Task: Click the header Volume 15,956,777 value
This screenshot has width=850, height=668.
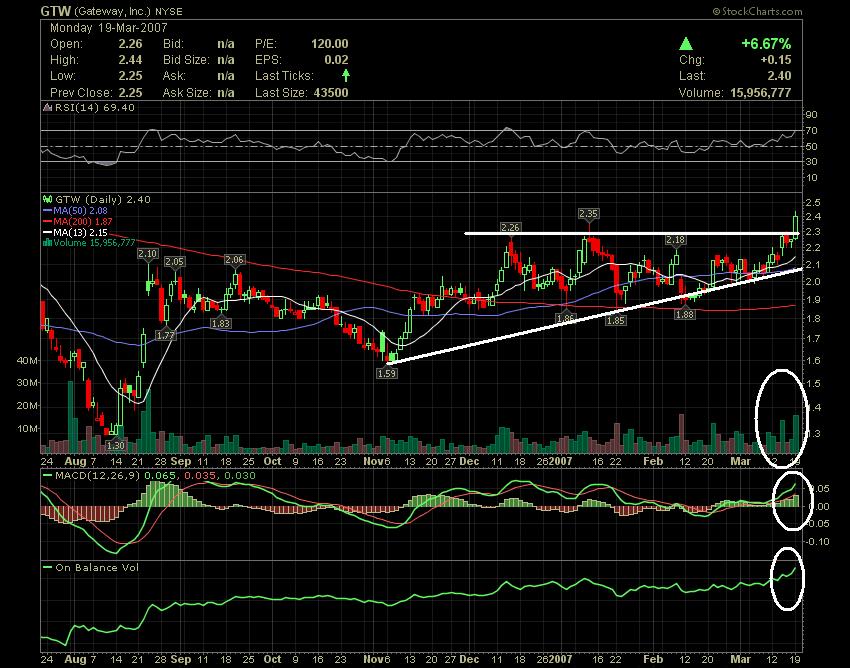Action: coord(761,93)
